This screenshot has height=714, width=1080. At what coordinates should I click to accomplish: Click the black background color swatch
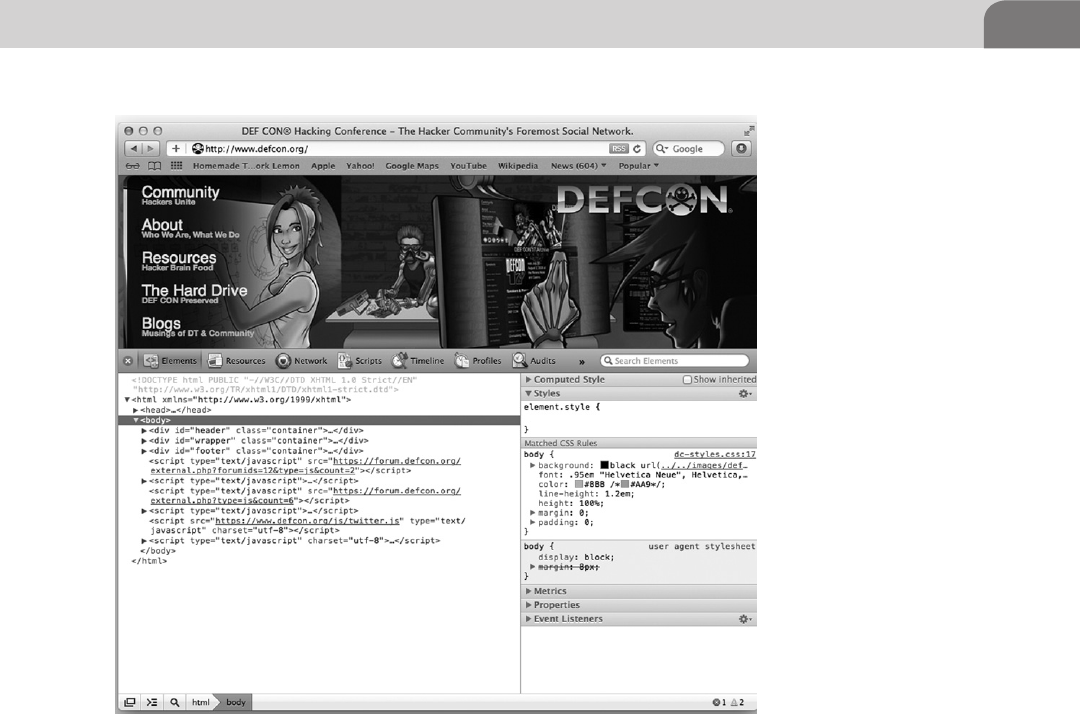click(x=604, y=465)
